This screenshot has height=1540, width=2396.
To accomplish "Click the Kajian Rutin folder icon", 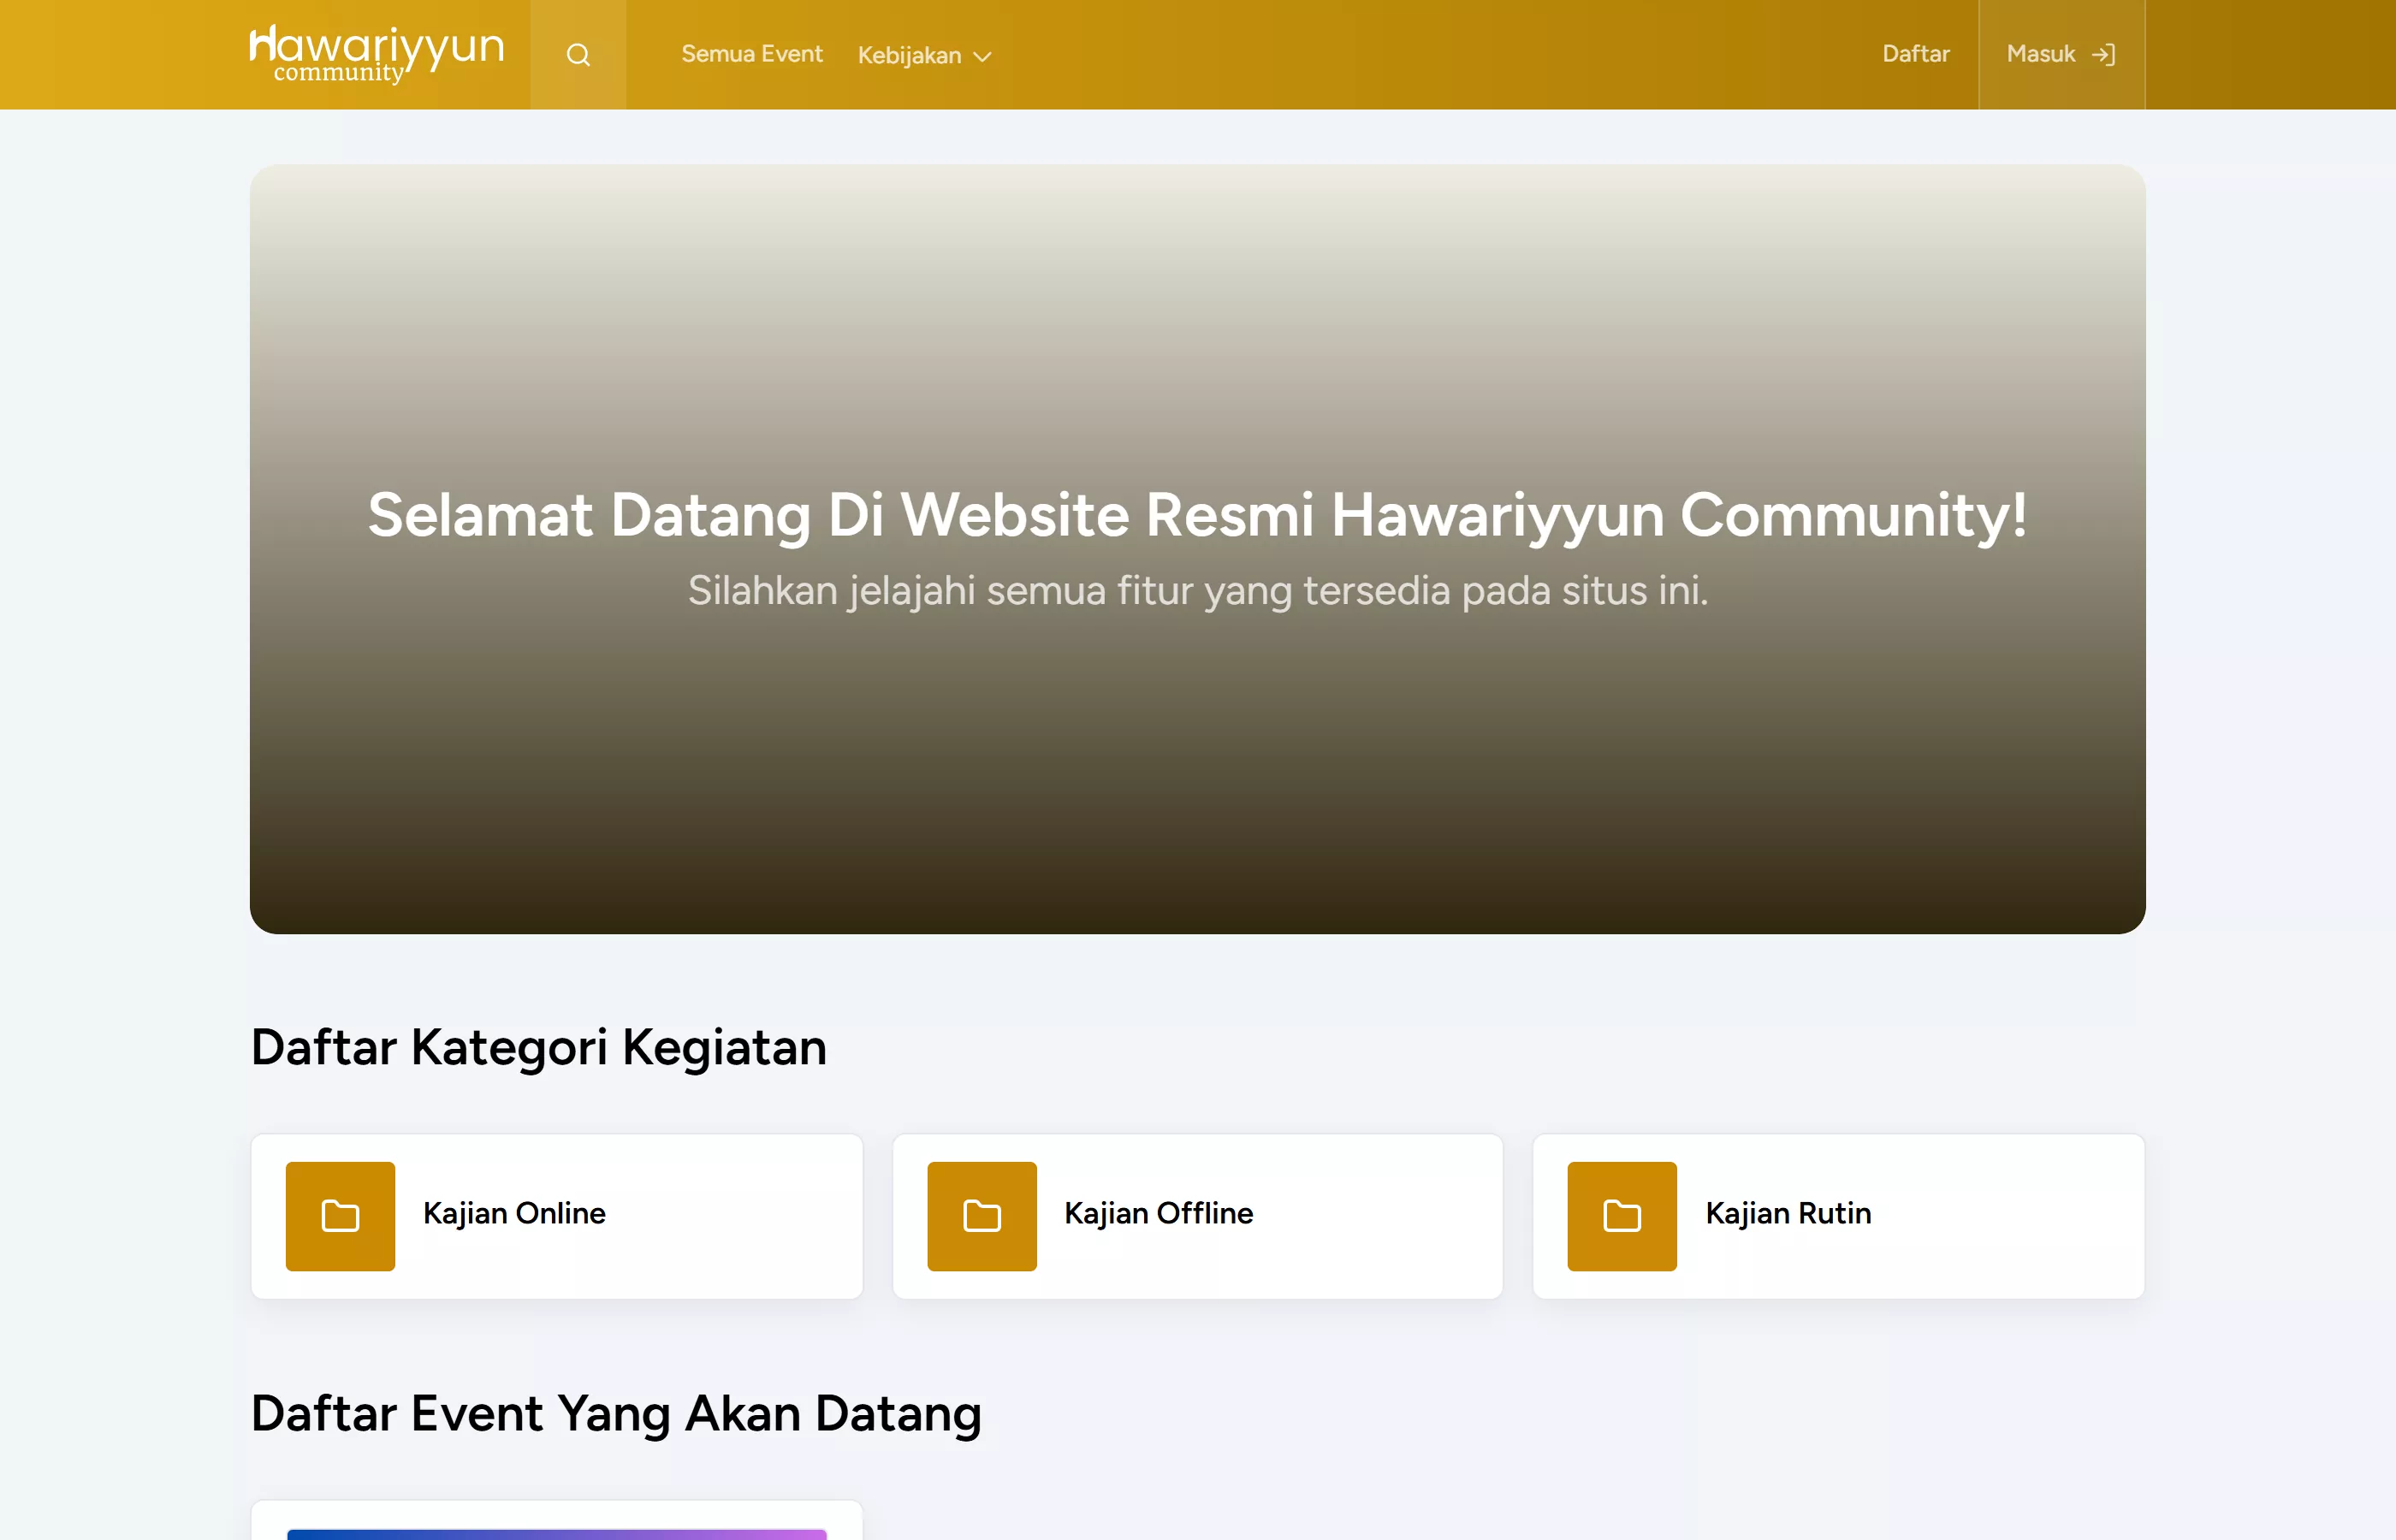I will pos(1621,1216).
